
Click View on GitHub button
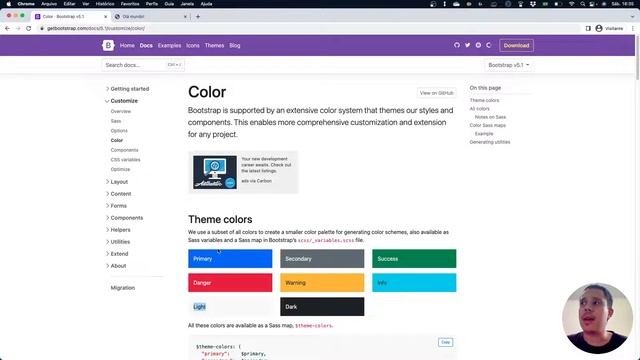pos(436,93)
